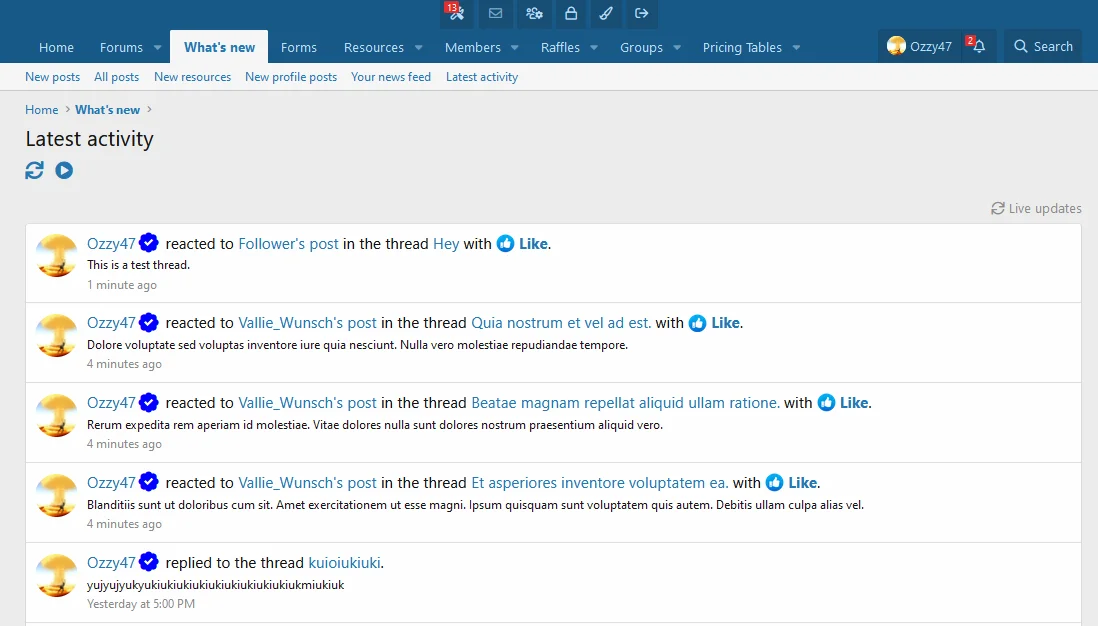Image resolution: width=1098 pixels, height=626 pixels.
Task: Open the notifications bell icon
Action: click(x=978, y=46)
